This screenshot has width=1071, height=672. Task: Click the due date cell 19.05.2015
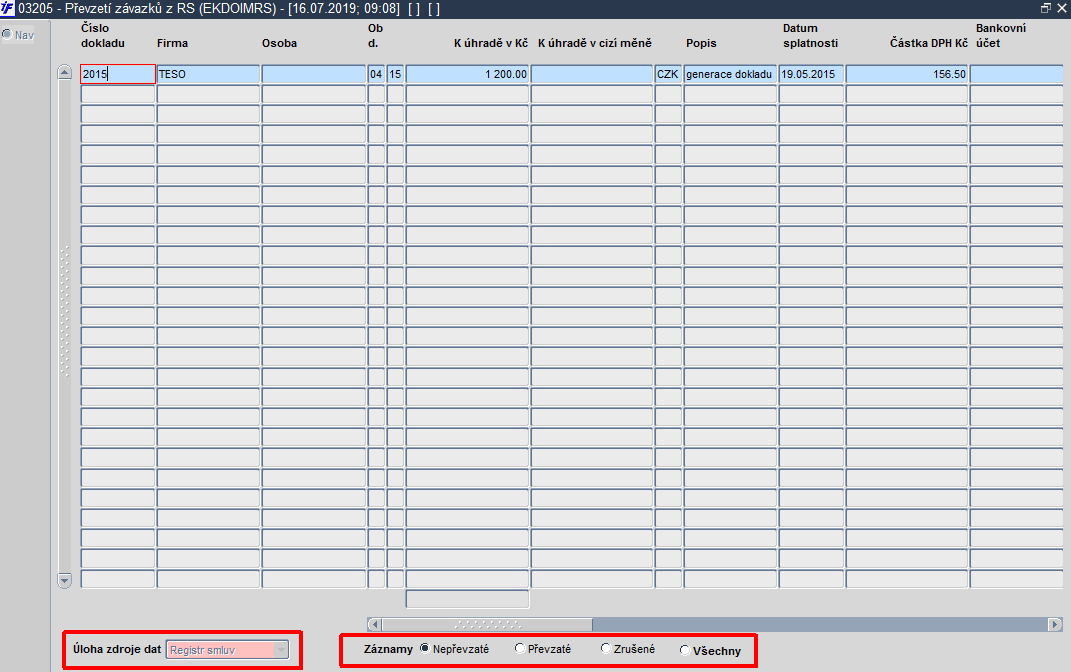pyautogui.click(x=811, y=74)
